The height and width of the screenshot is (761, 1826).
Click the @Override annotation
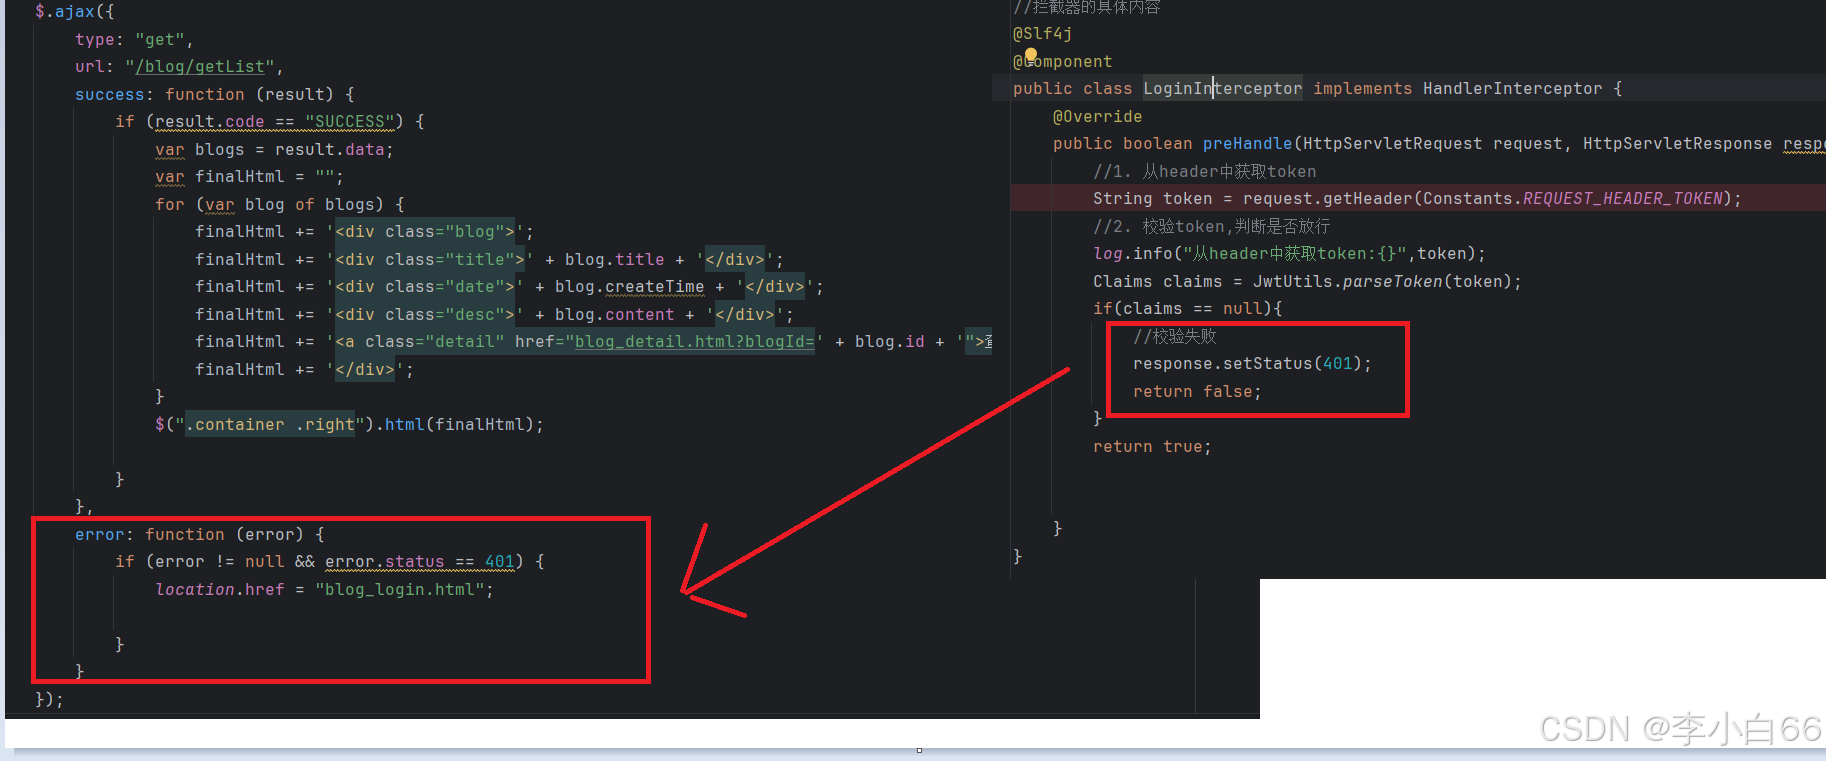pyautogui.click(x=1097, y=117)
